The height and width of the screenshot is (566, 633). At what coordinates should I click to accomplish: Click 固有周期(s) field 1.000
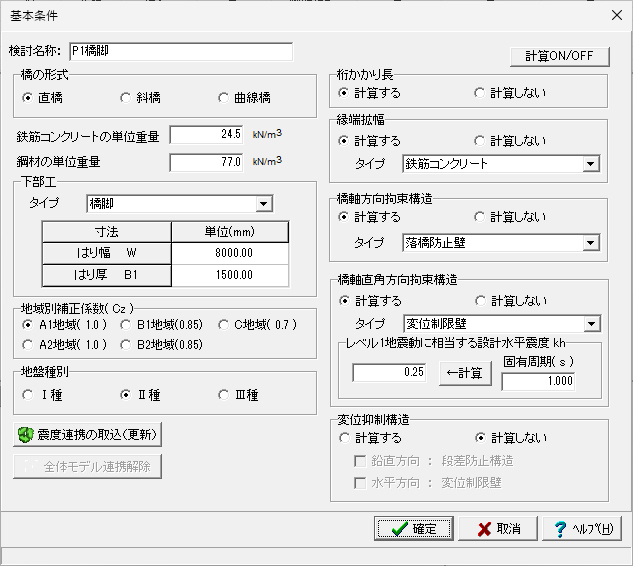[x=538, y=382]
